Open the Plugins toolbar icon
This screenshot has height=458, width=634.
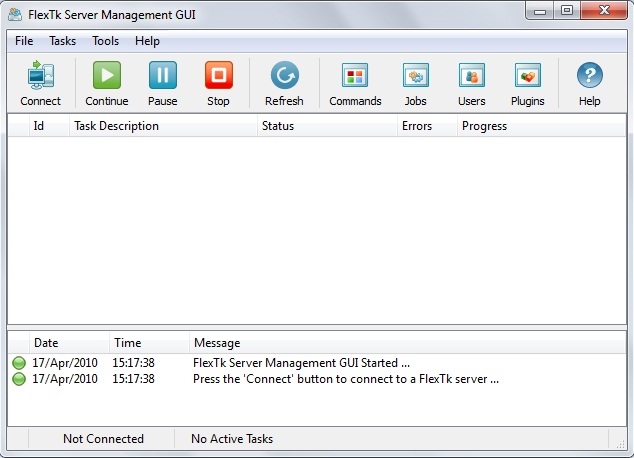[x=528, y=75]
